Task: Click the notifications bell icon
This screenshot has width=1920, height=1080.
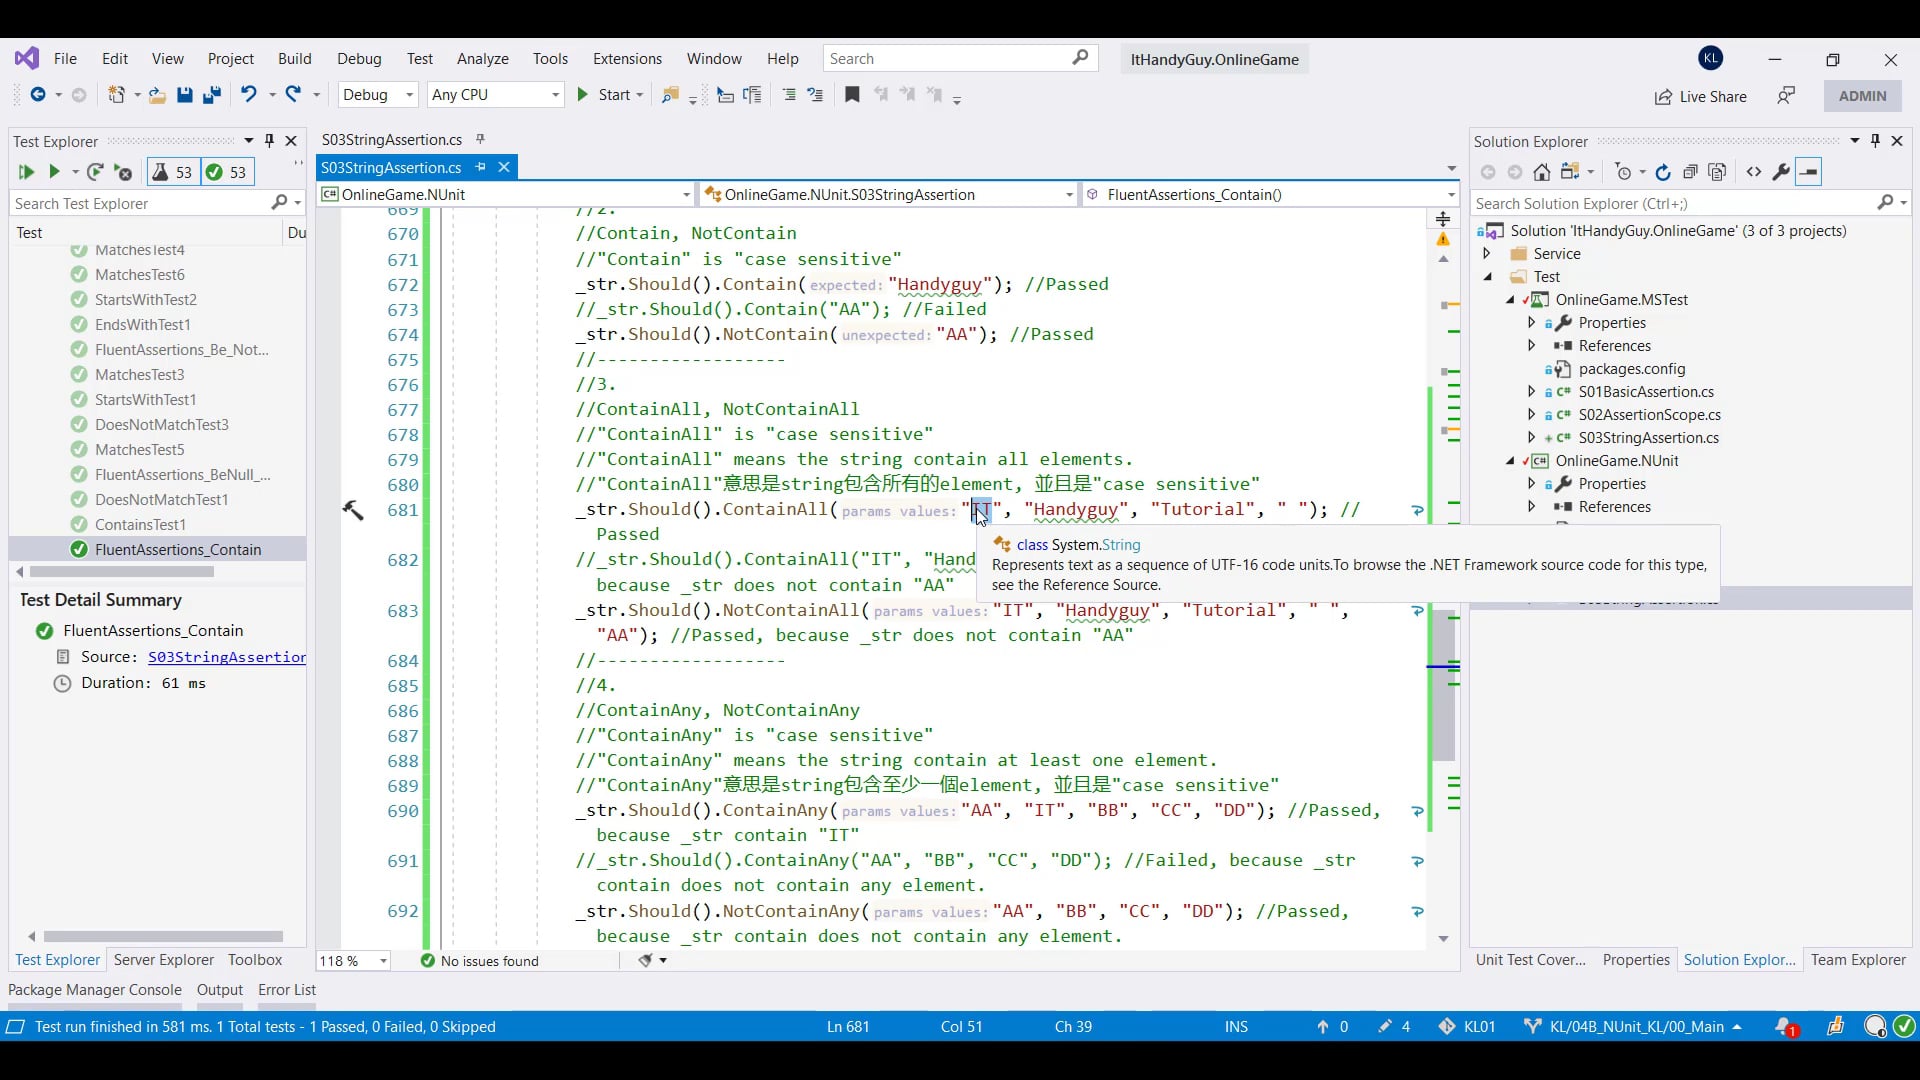Action: tap(1784, 1026)
